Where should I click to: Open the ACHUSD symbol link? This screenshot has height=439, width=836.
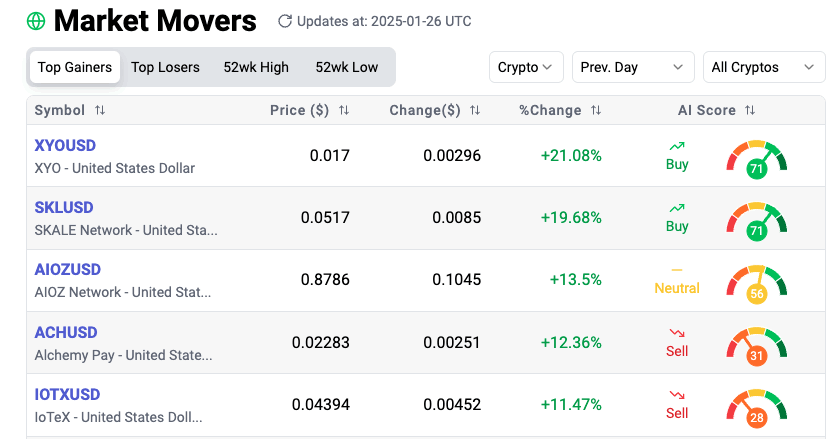tap(66, 332)
